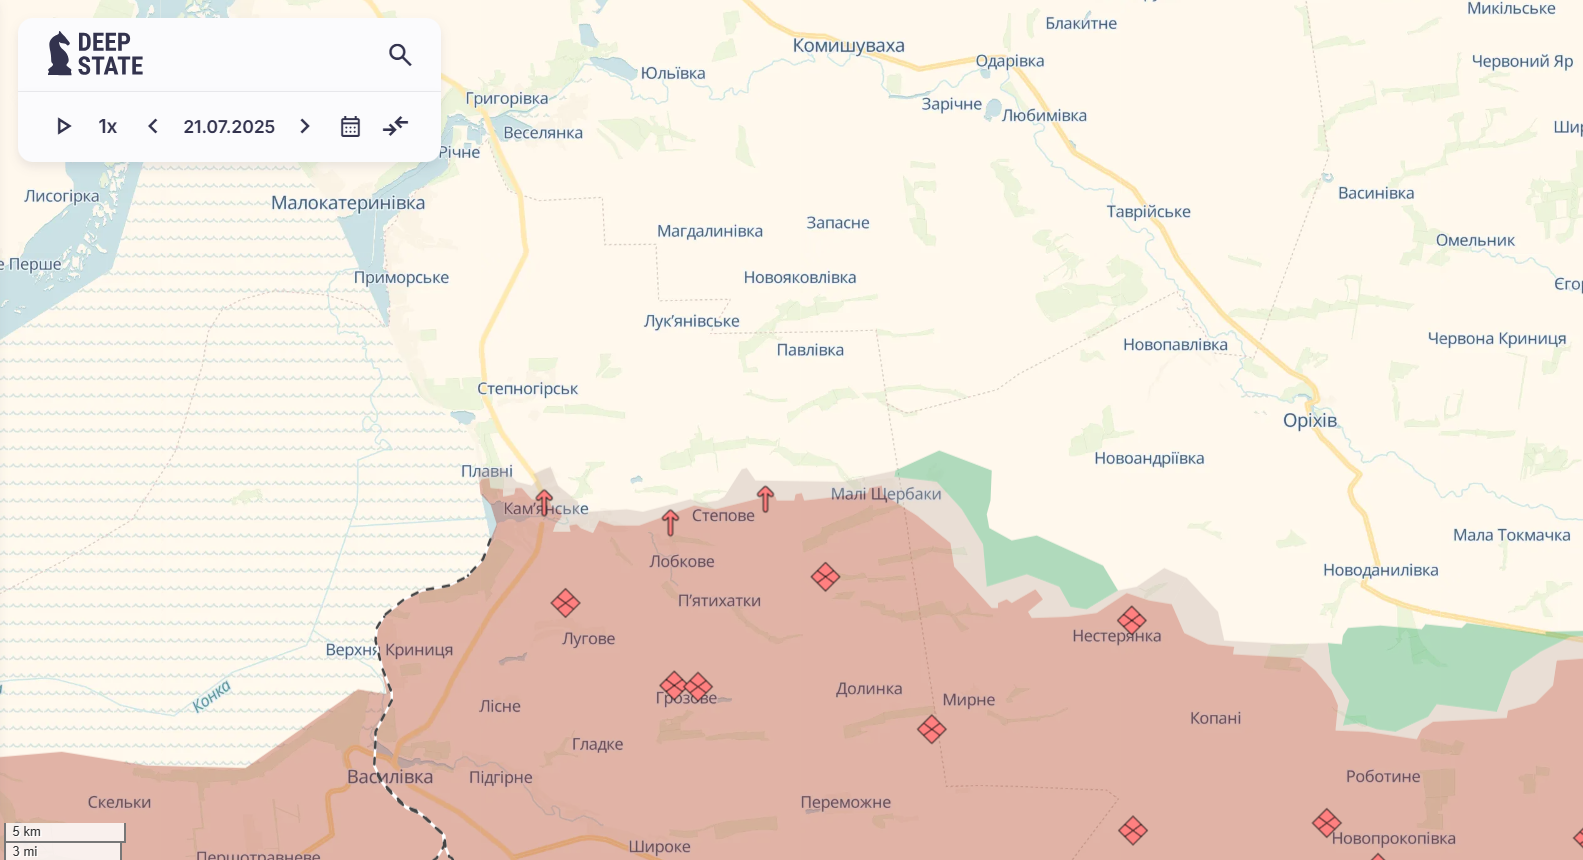Image resolution: width=1583 pixels, height=860 pixels.
Task: Click the attack arrow left of Степове
Action: pyautogui.click(x=671, y=521)
